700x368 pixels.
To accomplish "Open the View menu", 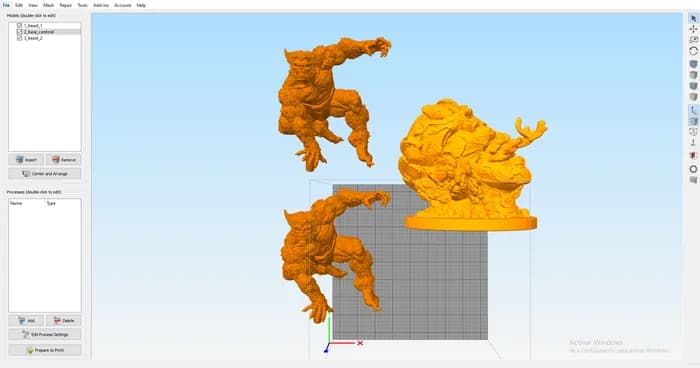I will pyautogui.click(x=33, y=5).
